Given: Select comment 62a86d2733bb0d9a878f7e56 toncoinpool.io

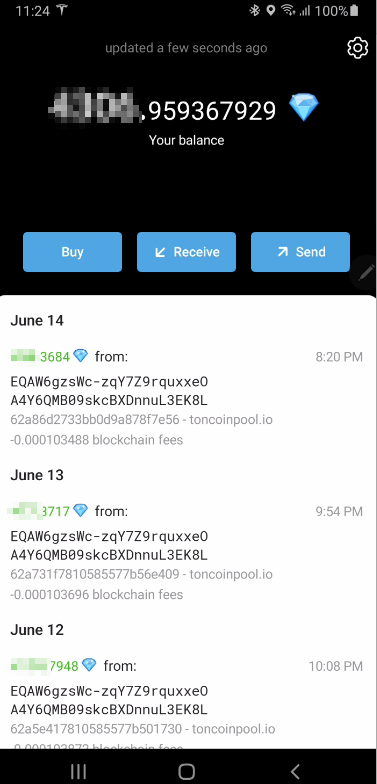Looking at the screenshot, I should click(x=142, y=420).
